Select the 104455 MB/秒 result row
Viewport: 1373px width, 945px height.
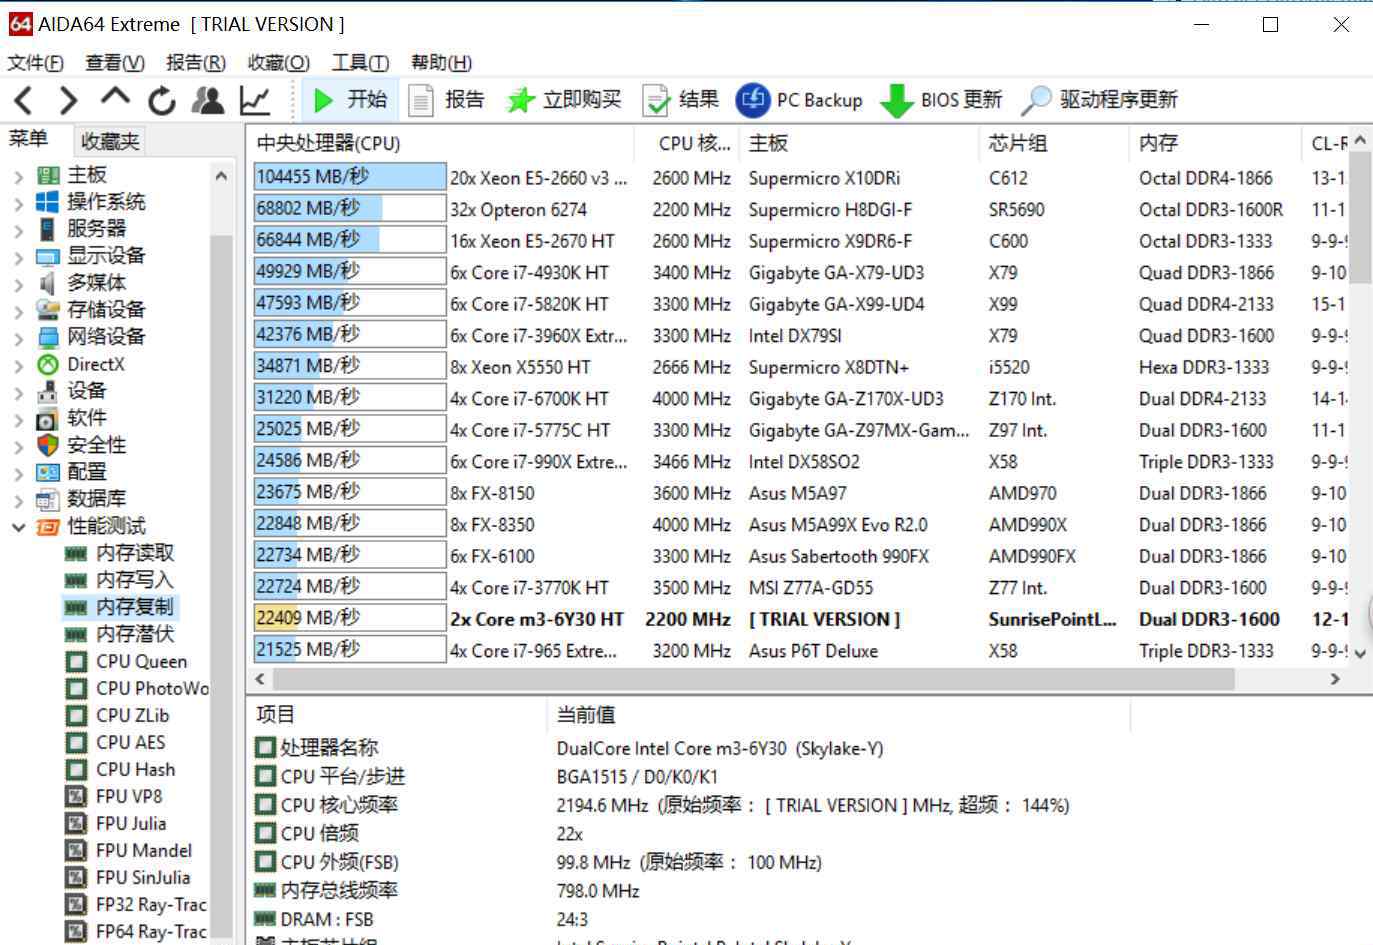click(800, 178)
